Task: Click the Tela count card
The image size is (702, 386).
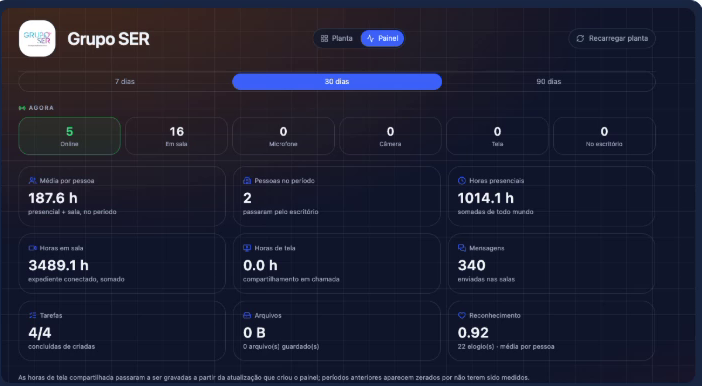Action: (497, 136)
